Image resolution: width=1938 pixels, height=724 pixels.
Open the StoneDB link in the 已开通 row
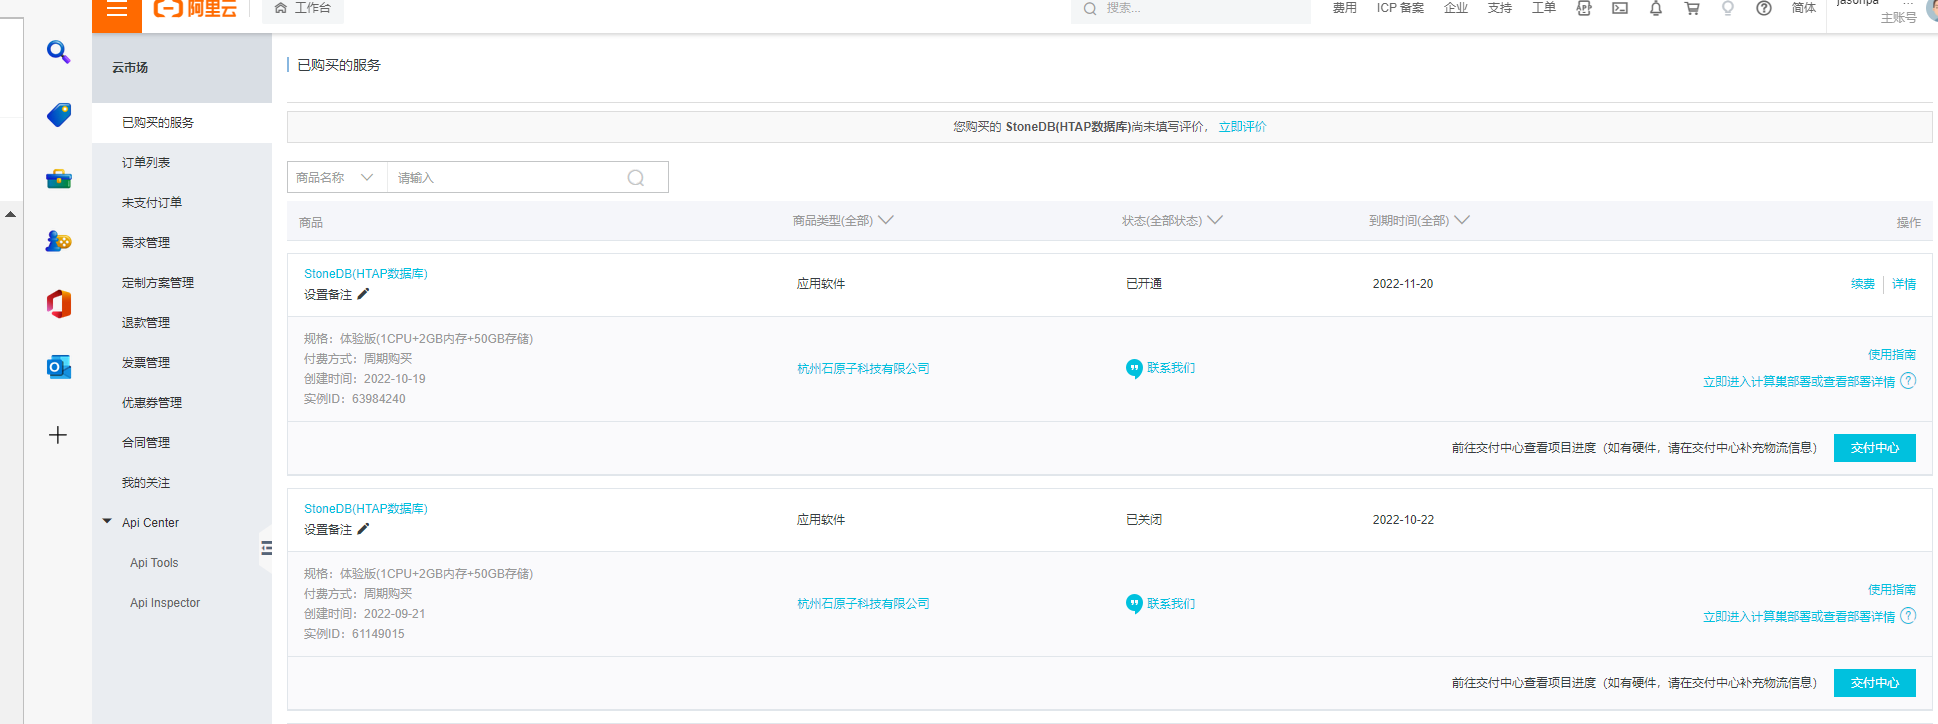pyautogui.click(x=366, y=274)
